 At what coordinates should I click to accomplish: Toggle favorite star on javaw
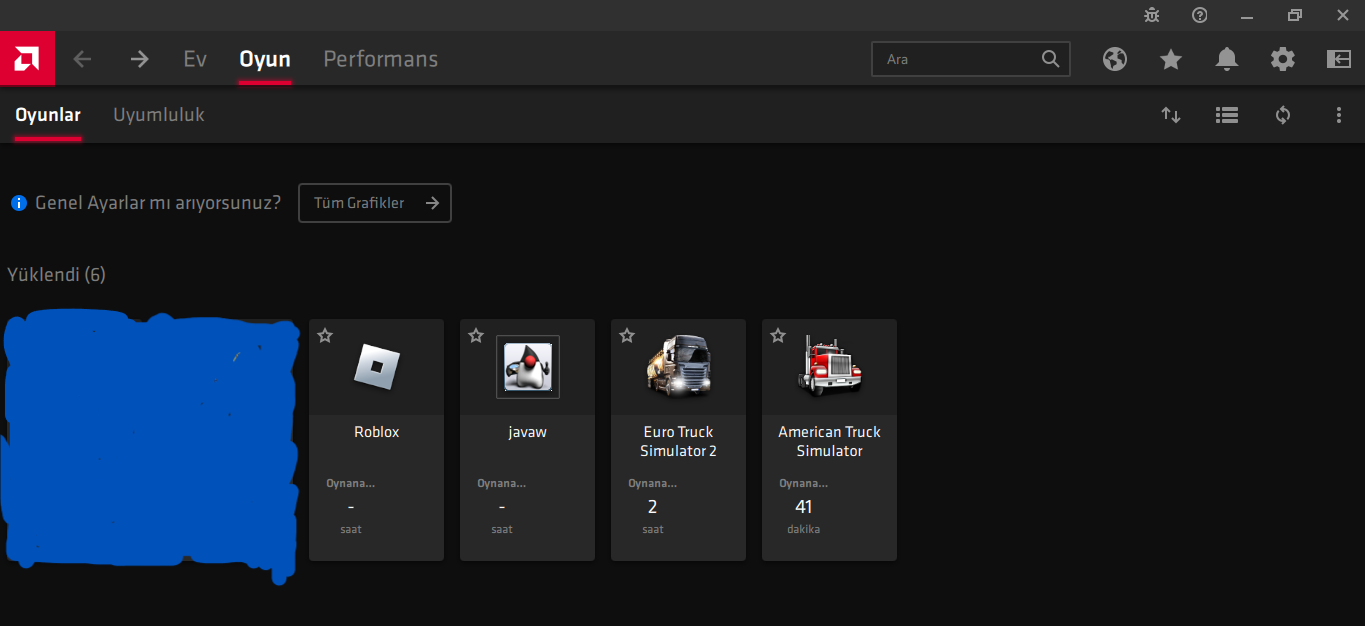(x=476, y=336)
